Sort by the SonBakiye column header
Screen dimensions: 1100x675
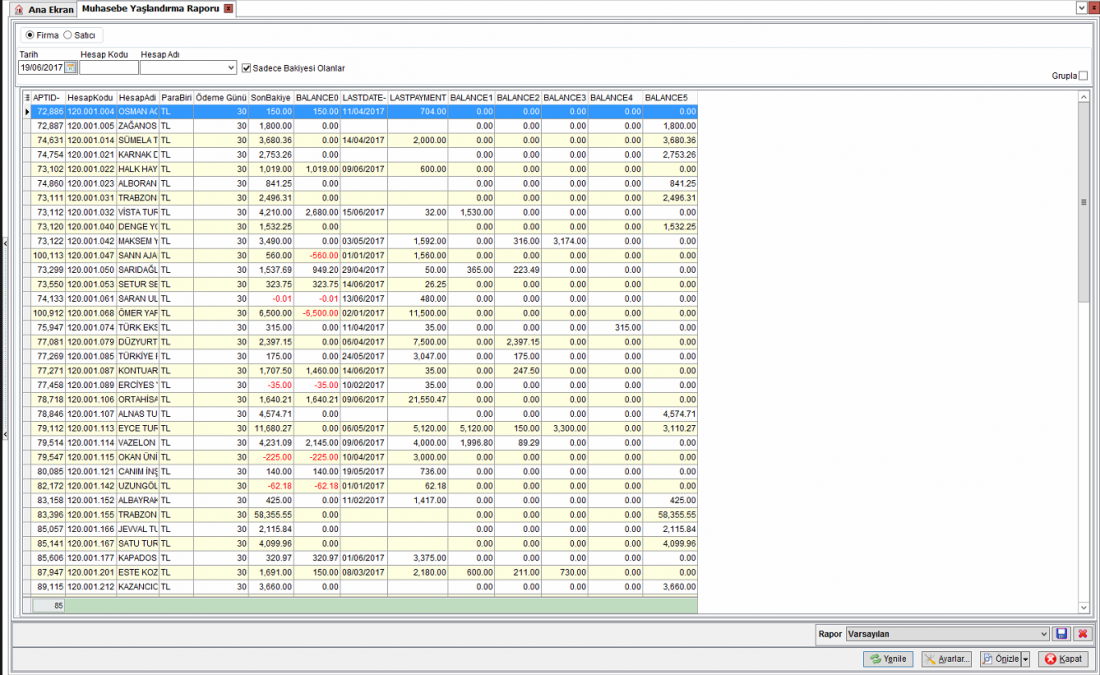[271, 98]
